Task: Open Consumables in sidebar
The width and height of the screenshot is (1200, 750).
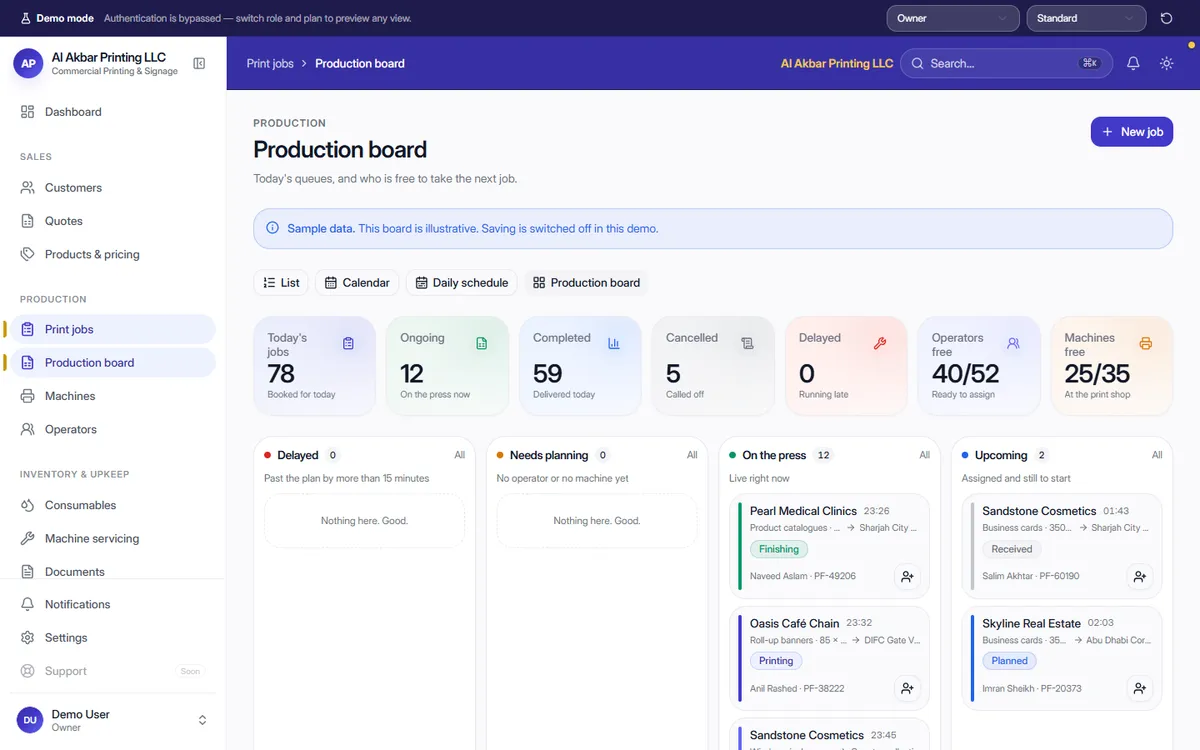Action: tap(112, 505)
